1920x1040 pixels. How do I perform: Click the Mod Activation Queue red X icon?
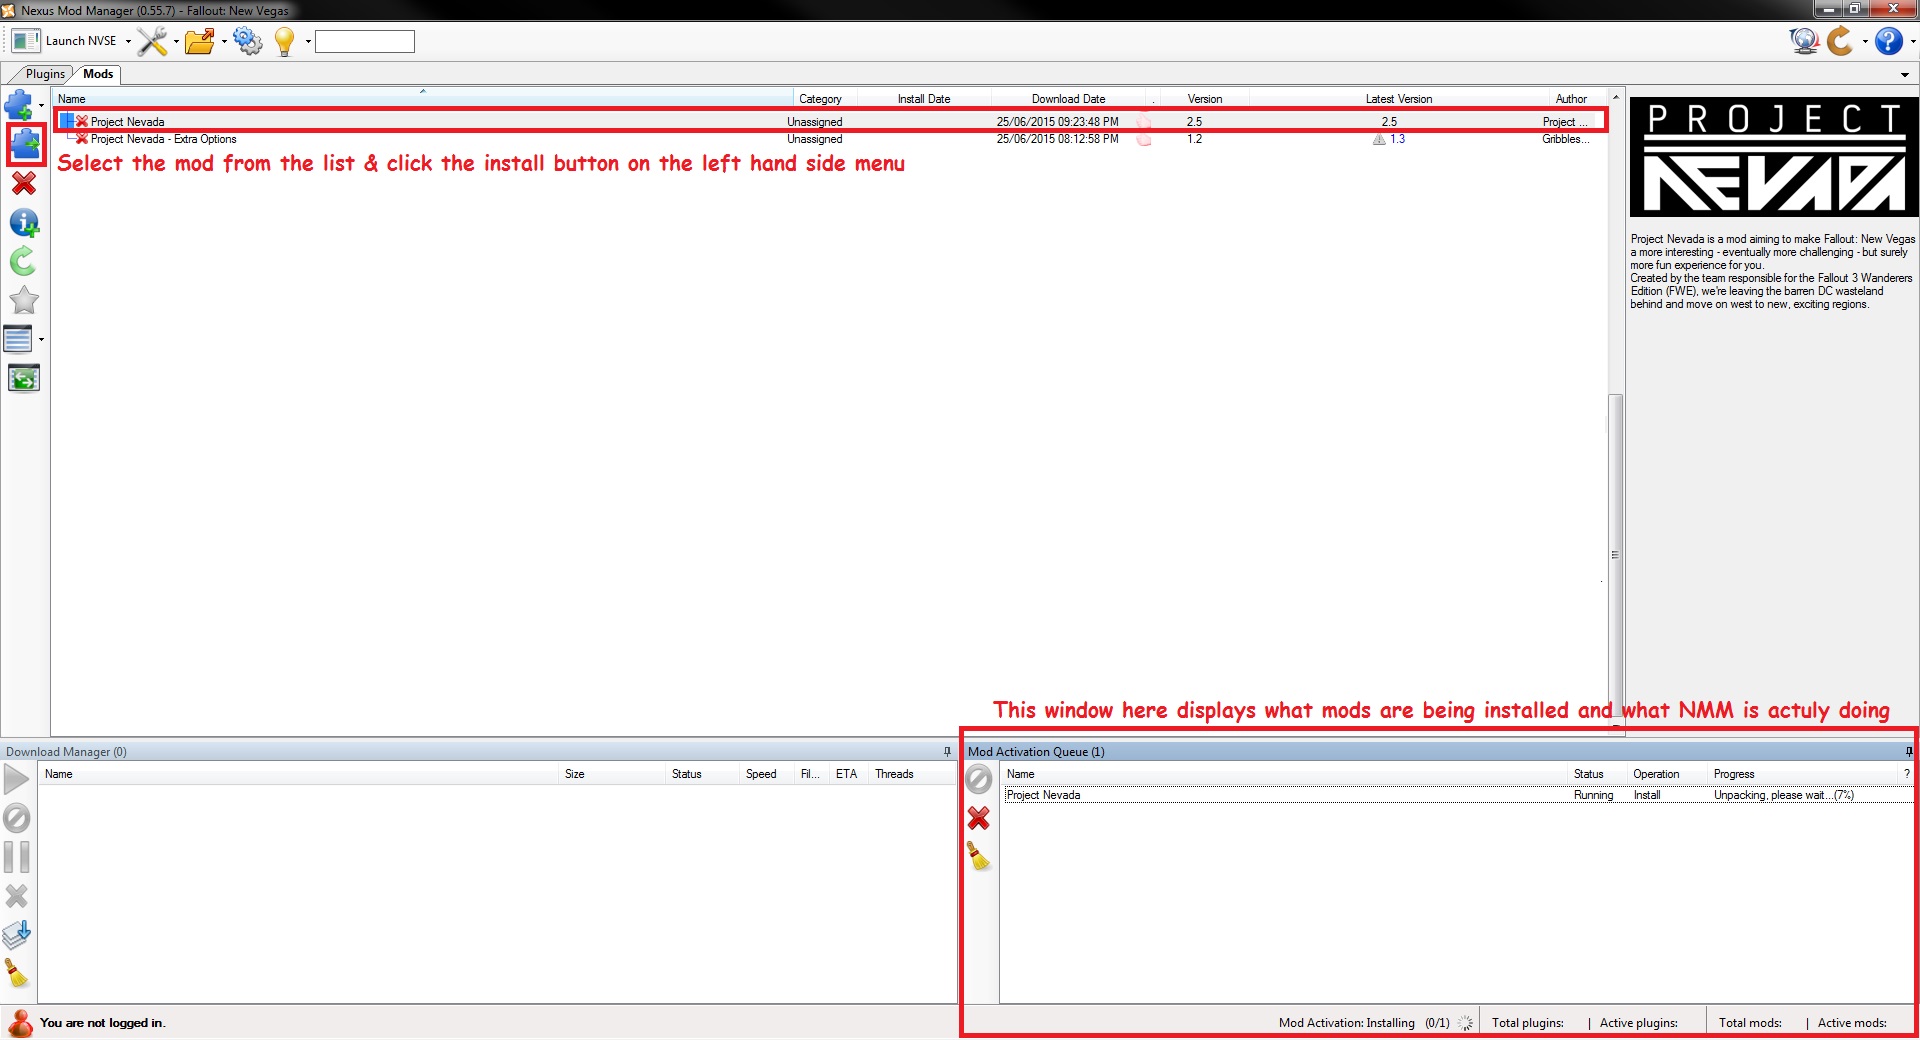click(x=979, y=818)
